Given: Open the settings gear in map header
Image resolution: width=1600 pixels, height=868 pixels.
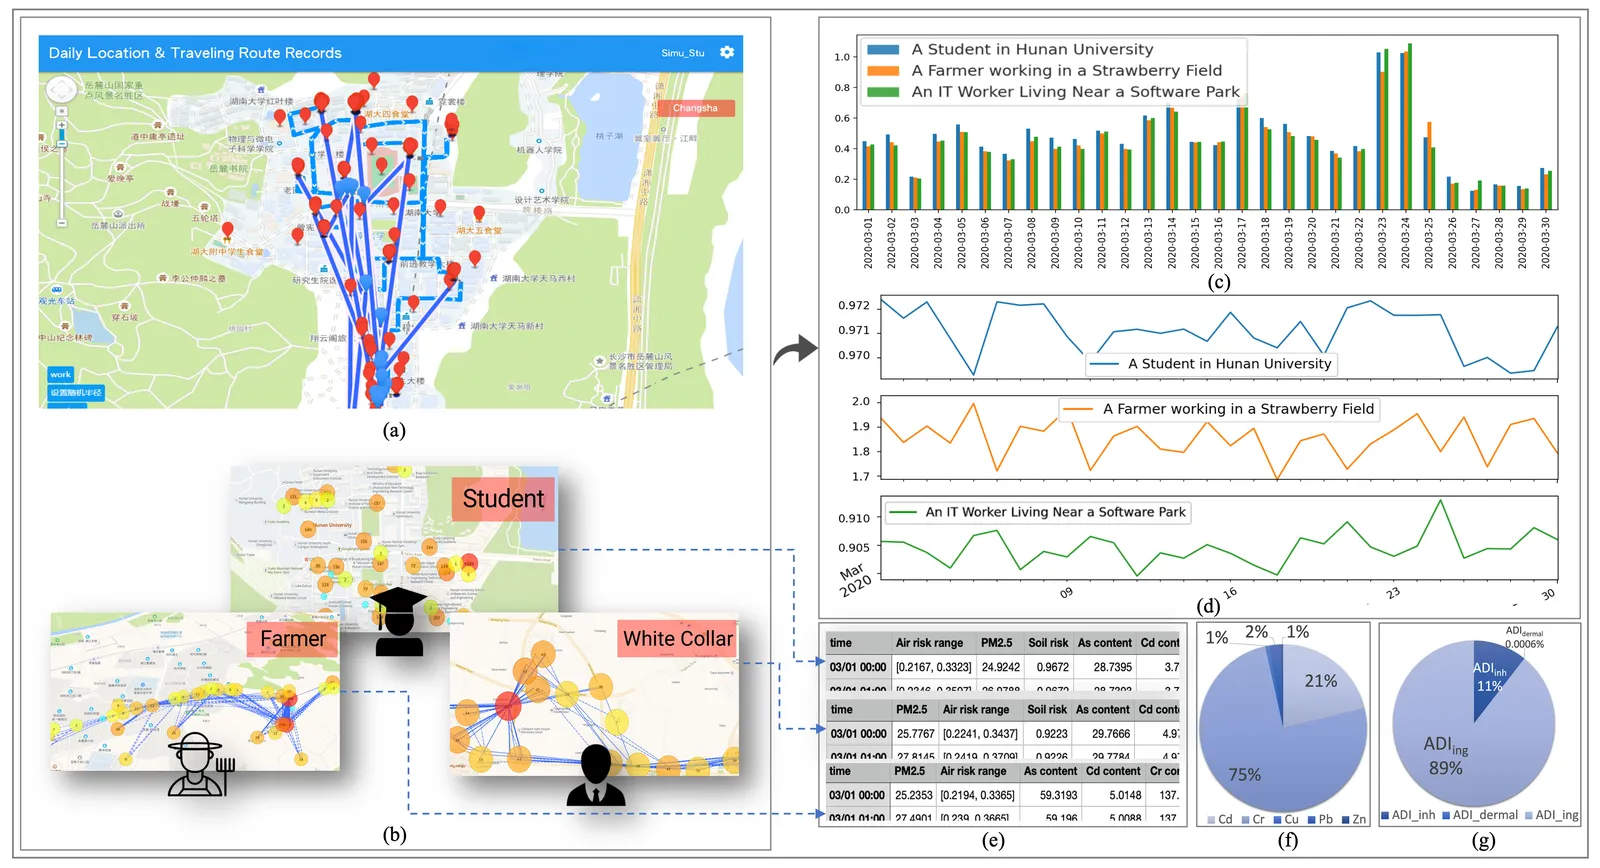Looking at the screenshot, I should [727, 52].
